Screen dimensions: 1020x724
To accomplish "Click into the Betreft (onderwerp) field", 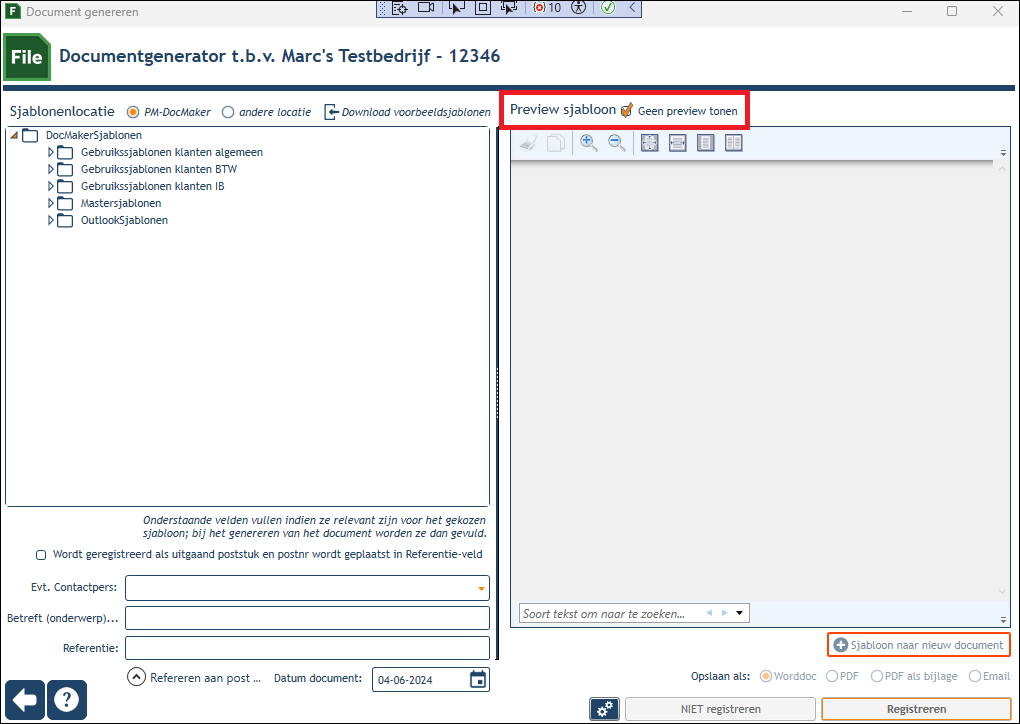I will [x=307, y=618].
